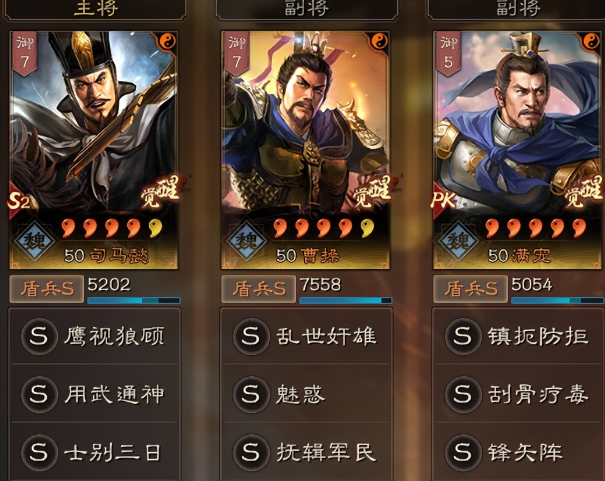
Task: Click the yin-yang icon on 满宠 card
Action: coord(591,41)
